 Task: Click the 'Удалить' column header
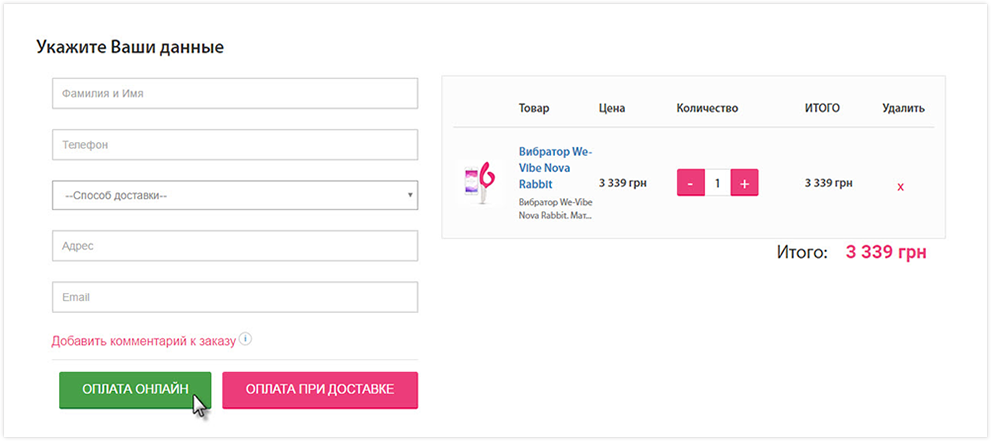click(x=903, y=108)
